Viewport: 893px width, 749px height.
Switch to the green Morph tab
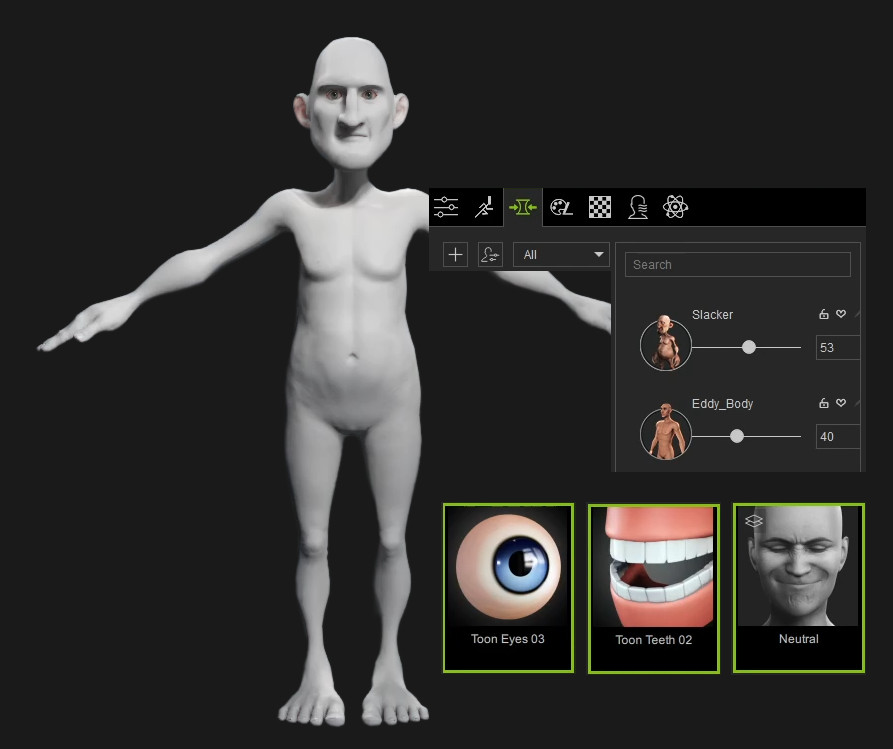[522, 207]
